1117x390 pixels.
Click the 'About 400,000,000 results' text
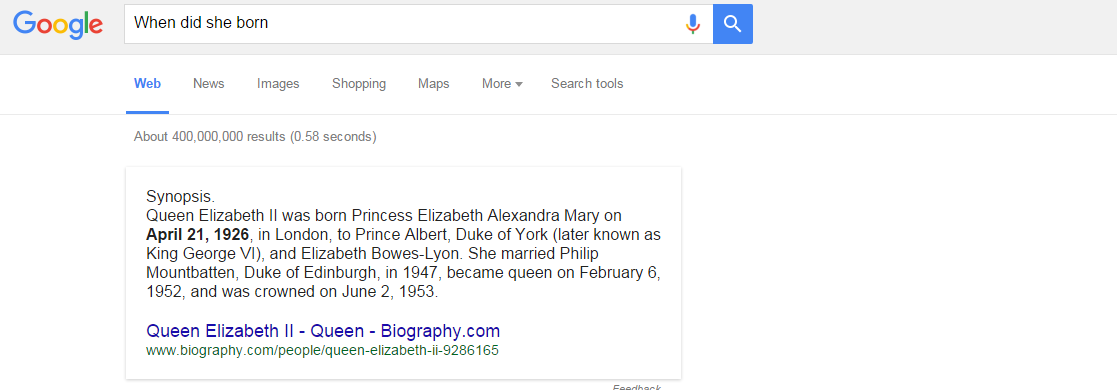(x=255, y=136)
